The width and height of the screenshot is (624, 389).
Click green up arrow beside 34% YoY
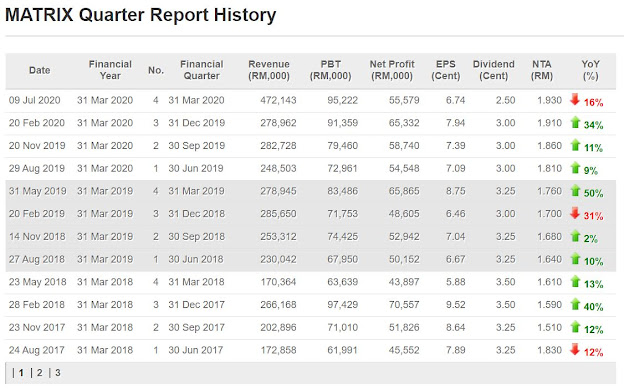coord(575,122)
